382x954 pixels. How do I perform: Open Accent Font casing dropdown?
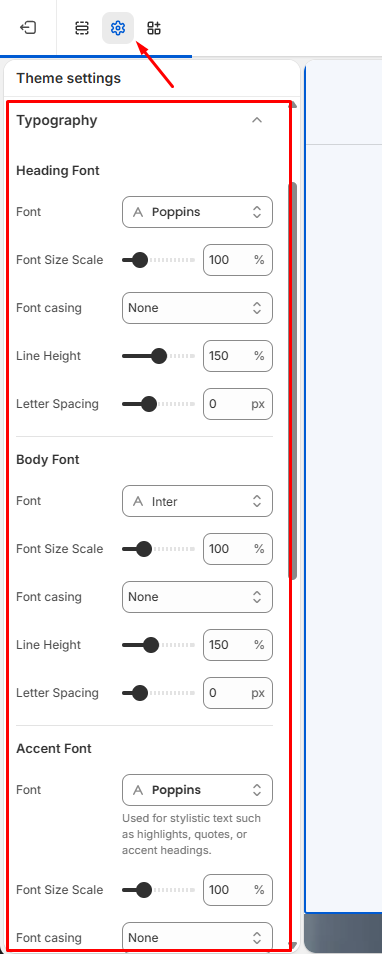[197, 938]
